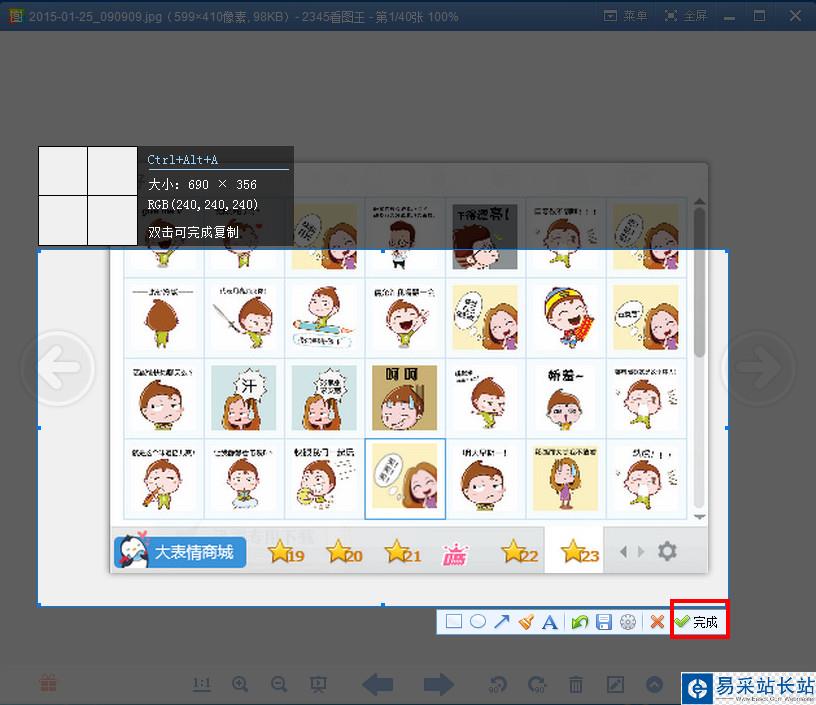Switch to star tab 23
816x705 pixels.
pos(580,552)
